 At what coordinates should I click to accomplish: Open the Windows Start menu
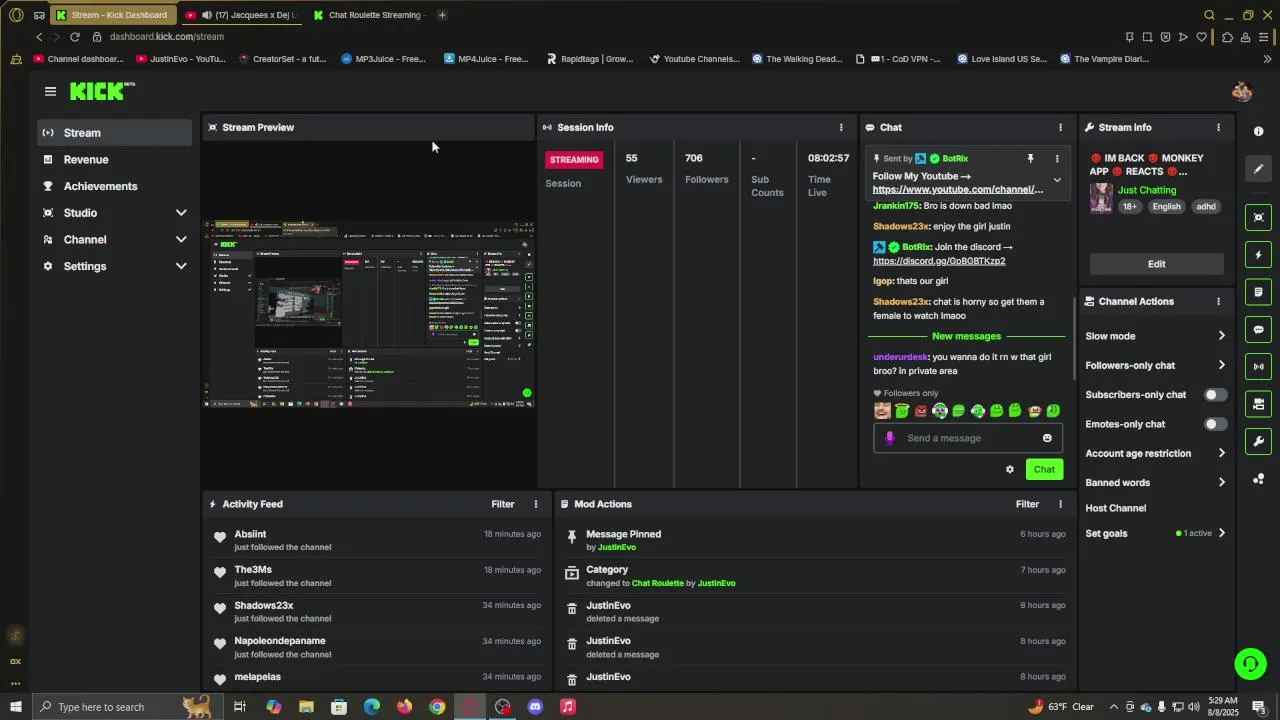pos(15,707)
